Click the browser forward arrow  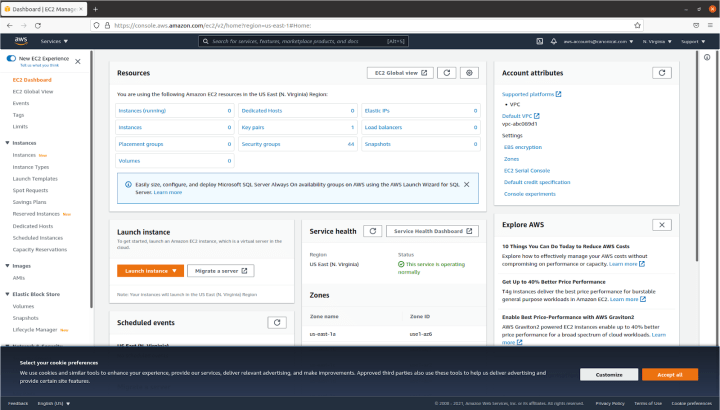point(24,26)
